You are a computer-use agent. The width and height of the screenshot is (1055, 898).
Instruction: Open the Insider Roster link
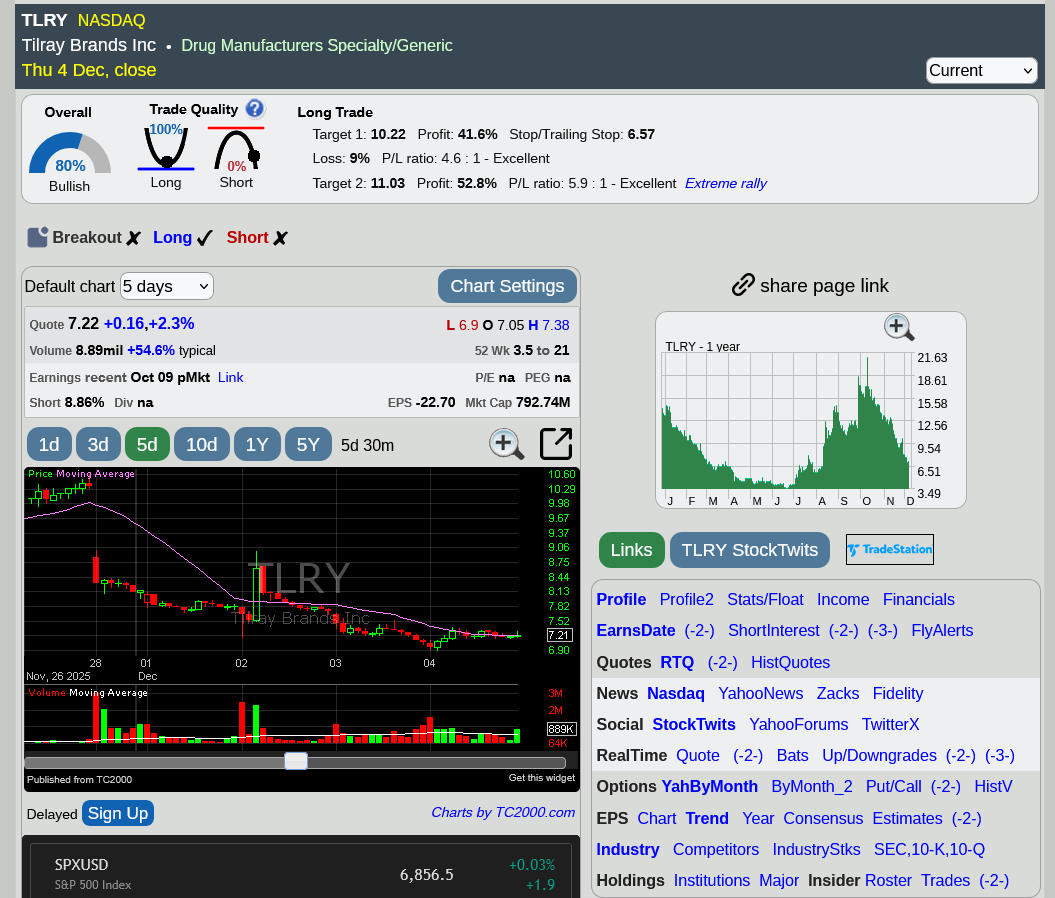[x=888, y=881]
